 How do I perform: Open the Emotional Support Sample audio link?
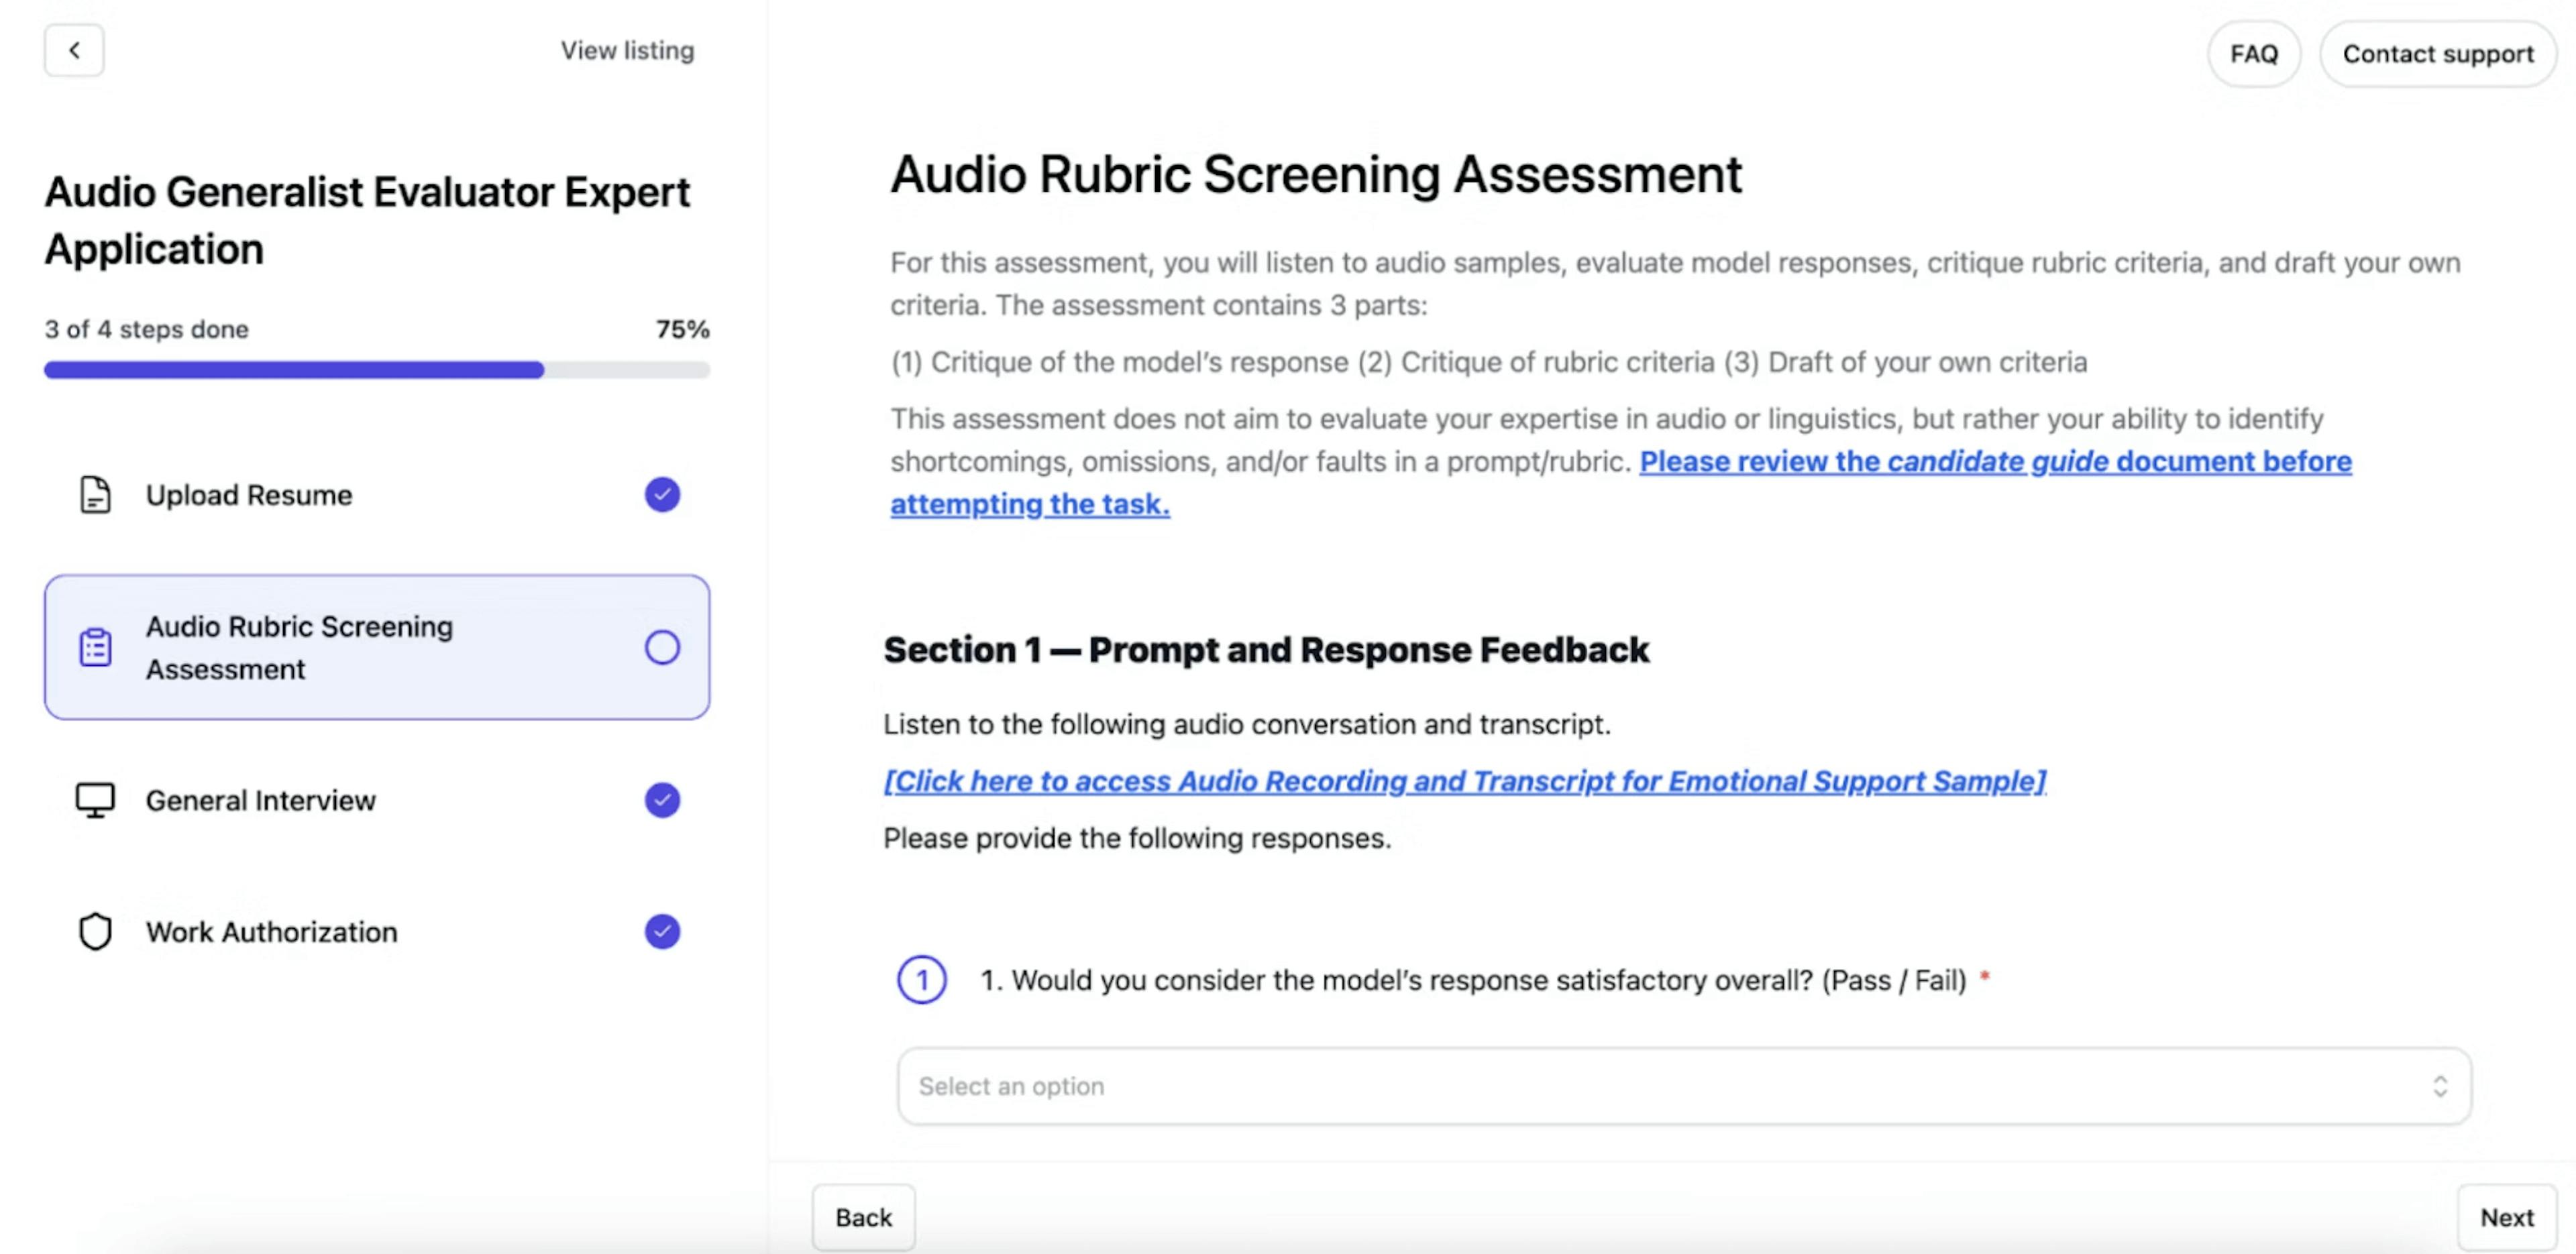pos(1463,781)
